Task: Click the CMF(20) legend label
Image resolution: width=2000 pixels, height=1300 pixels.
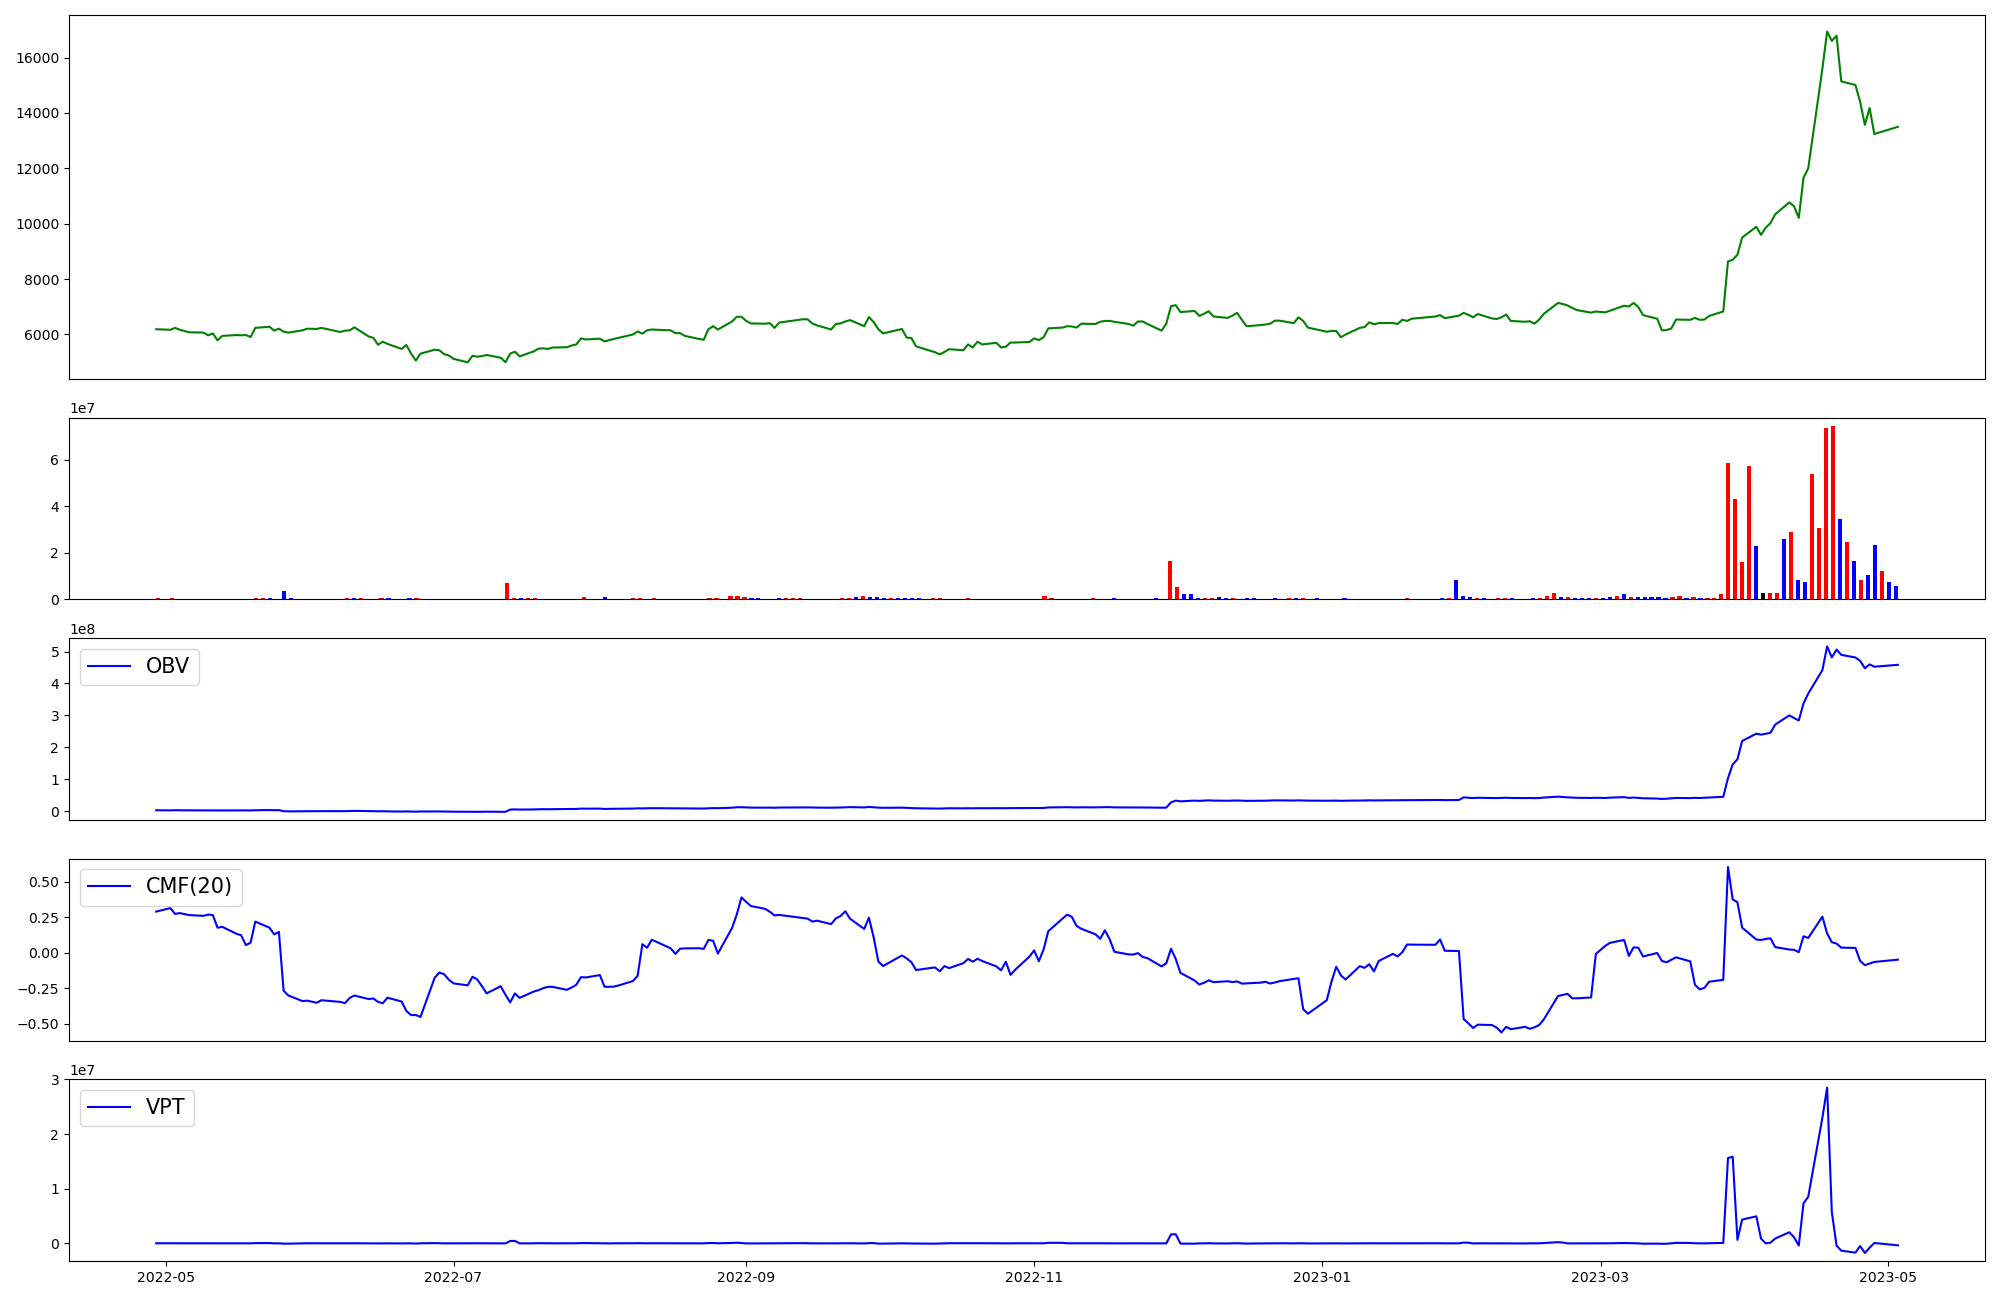Action: 188,886
